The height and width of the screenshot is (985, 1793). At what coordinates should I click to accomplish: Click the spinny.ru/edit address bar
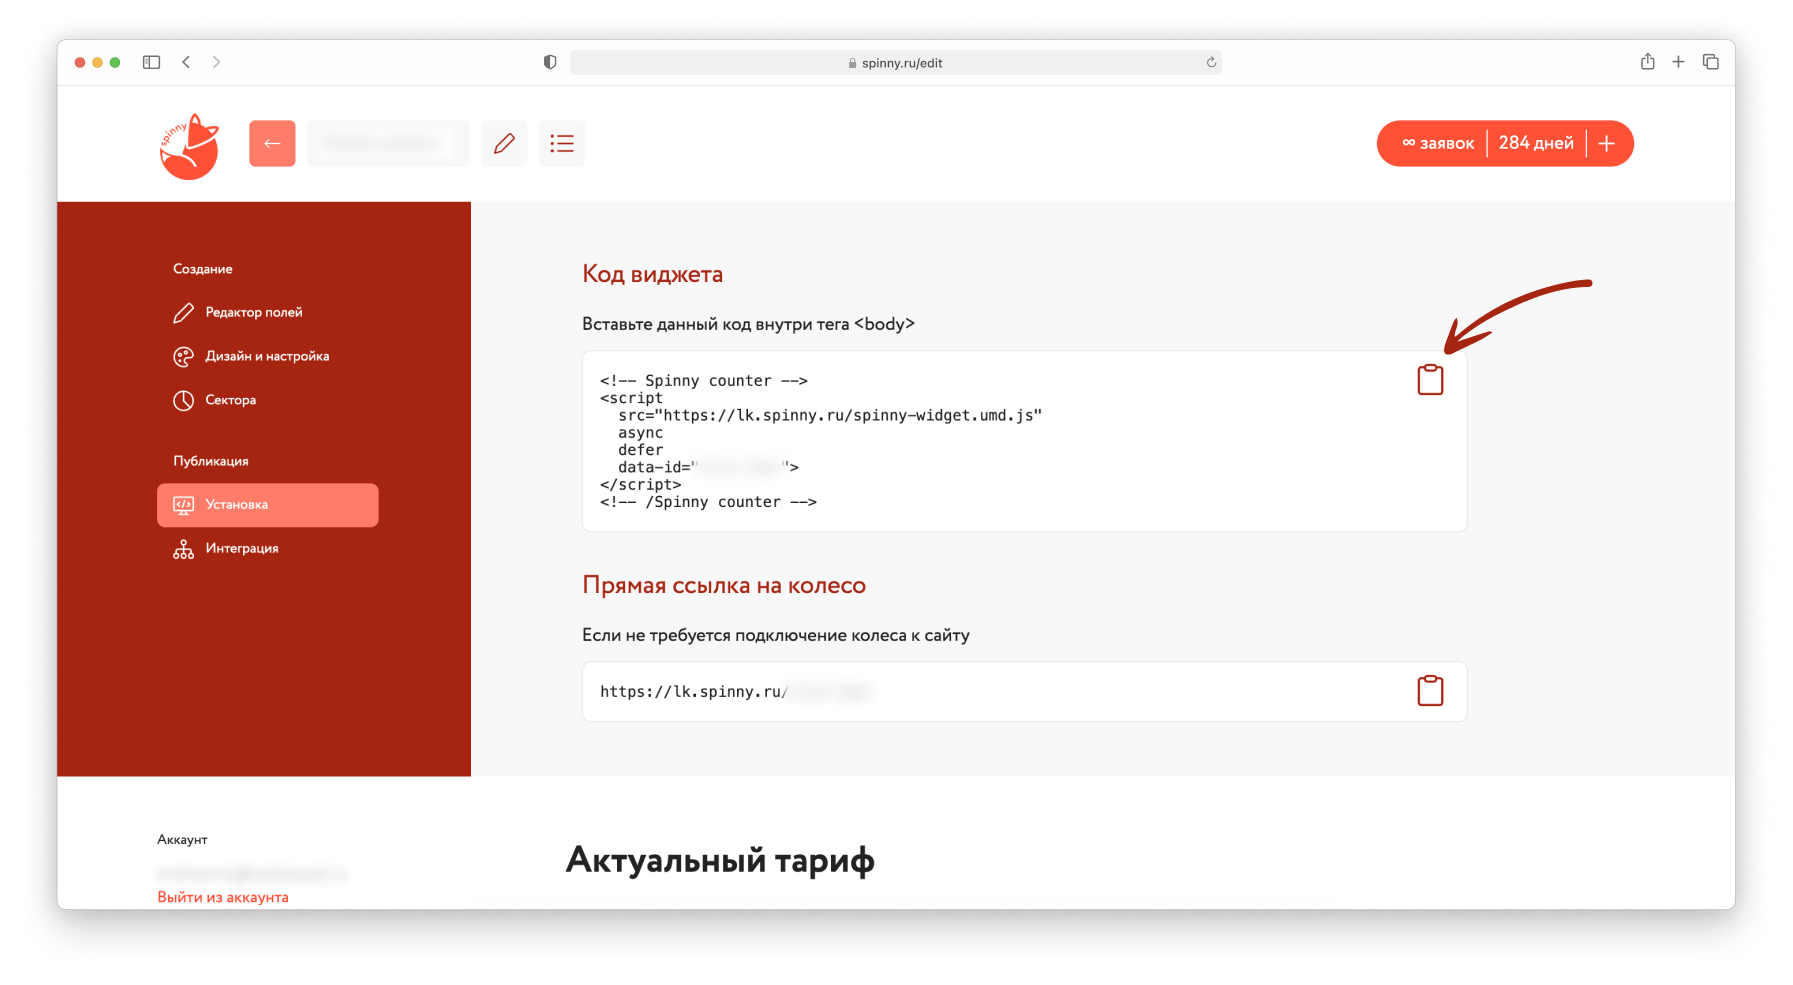(x=896, y=63)
